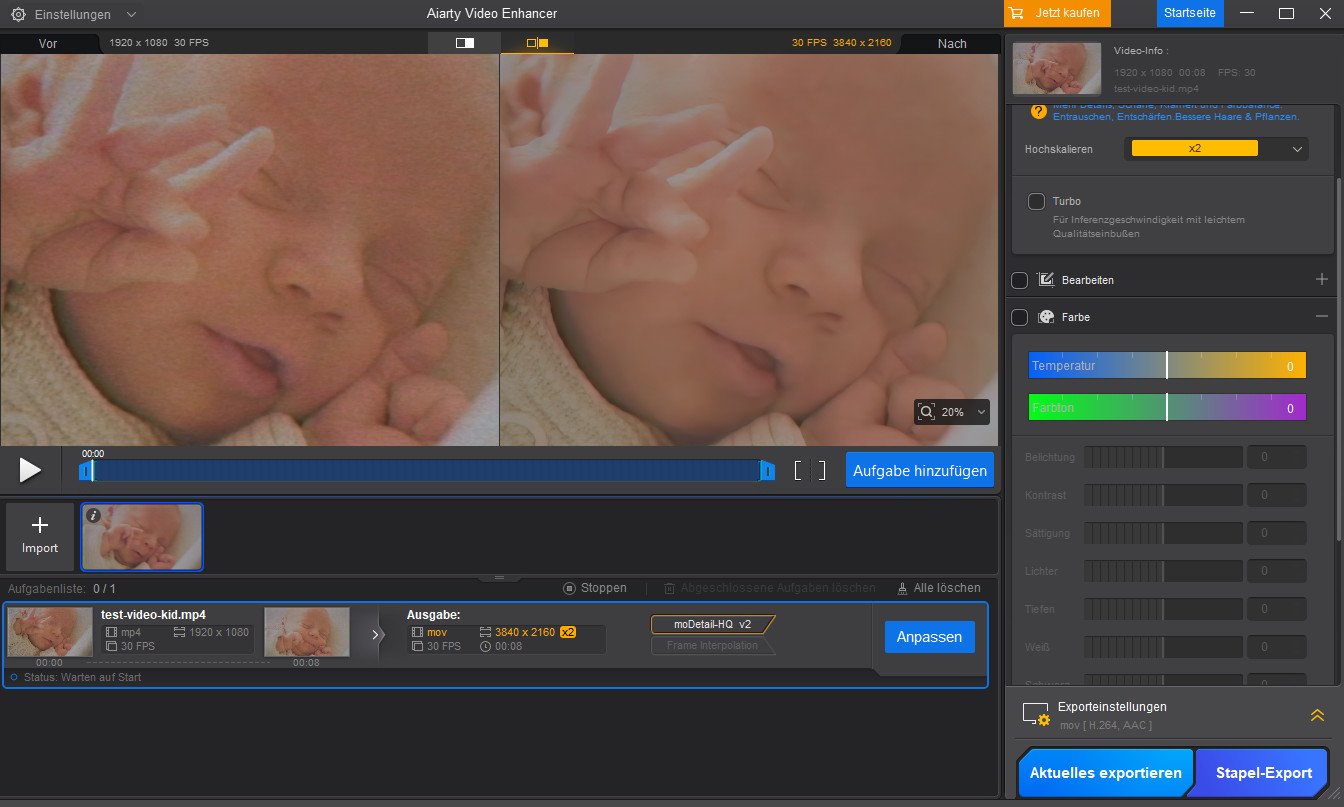This screenshot has height=807, width=1344.
Task: Expand the Bearbeiten section with plus
Action: pyautogui.click(x=1322, y=279)
